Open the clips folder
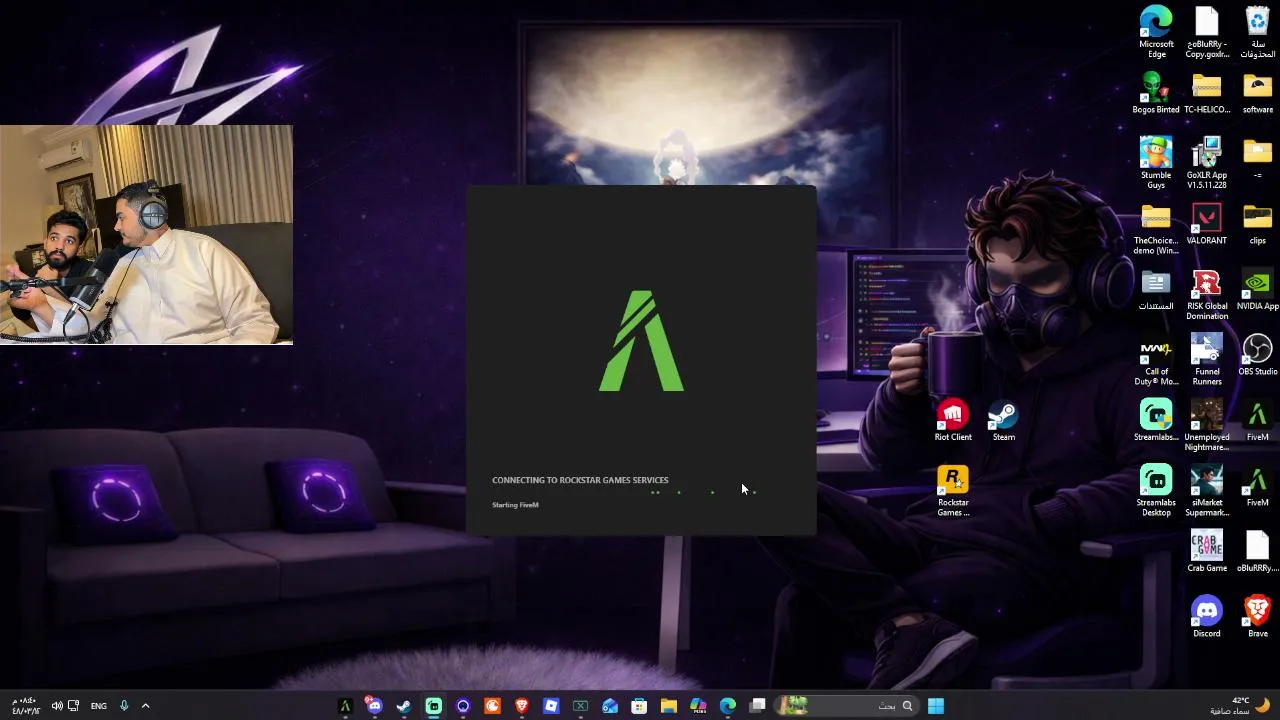 coord(1257,225)
